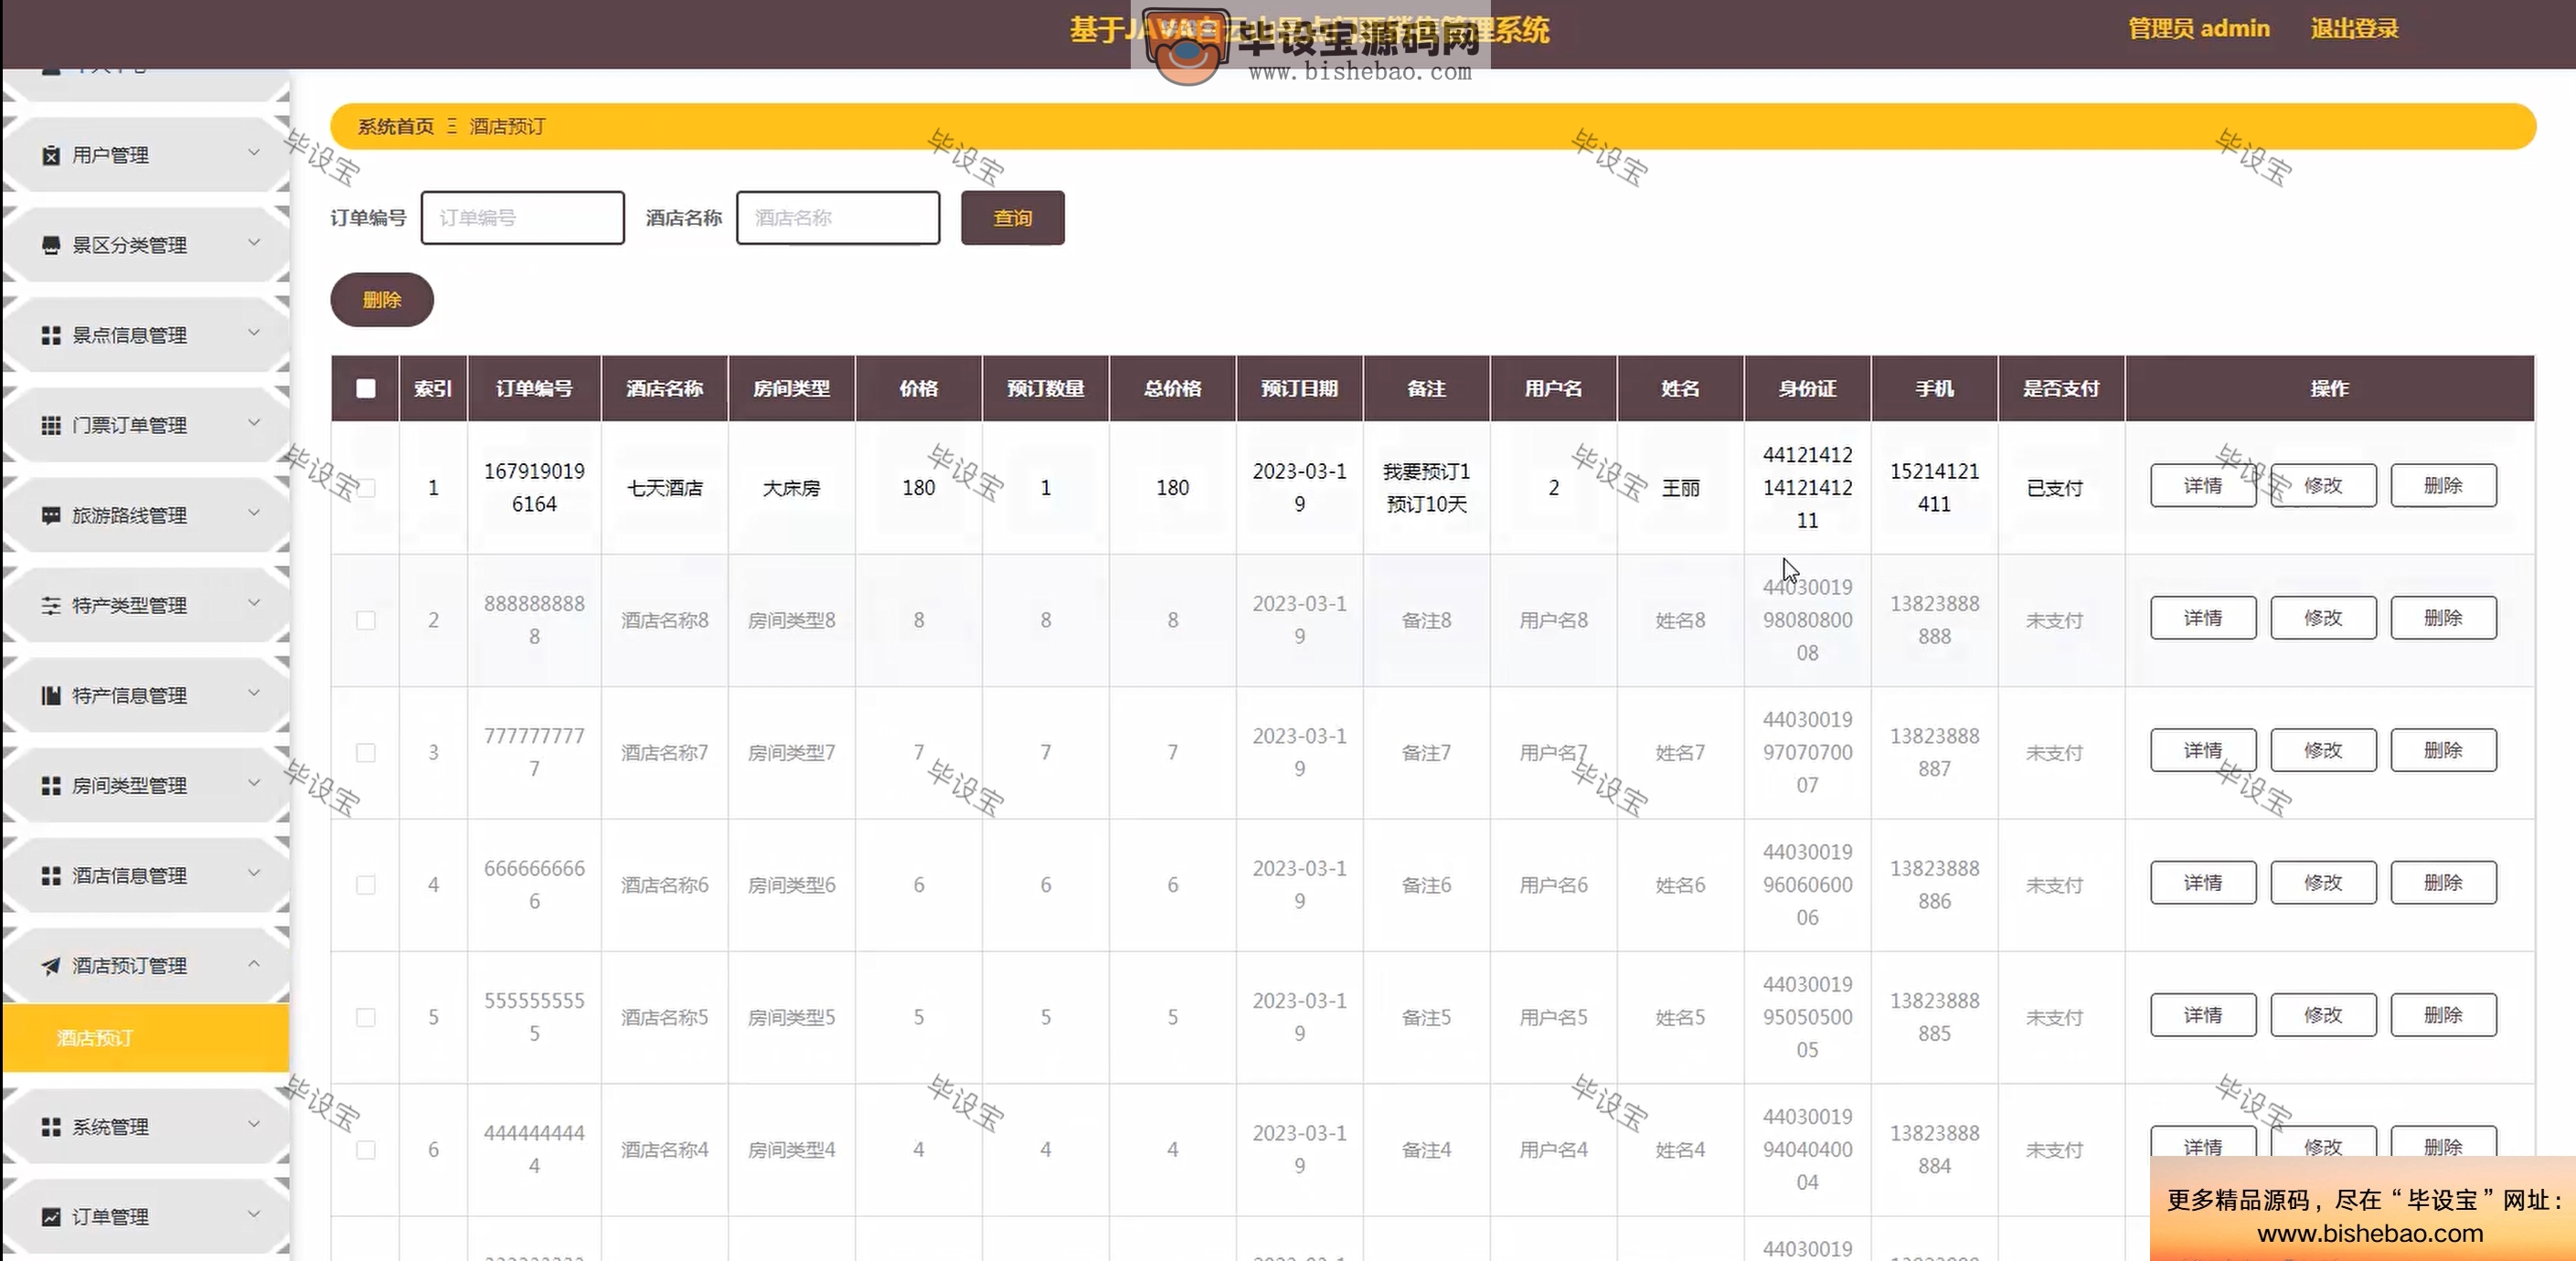Image resolution: width=2576 pixels, height=1261 pixels.
Task: Expand the 特产类型管理 chevron
Action: (x=254, y=603)
